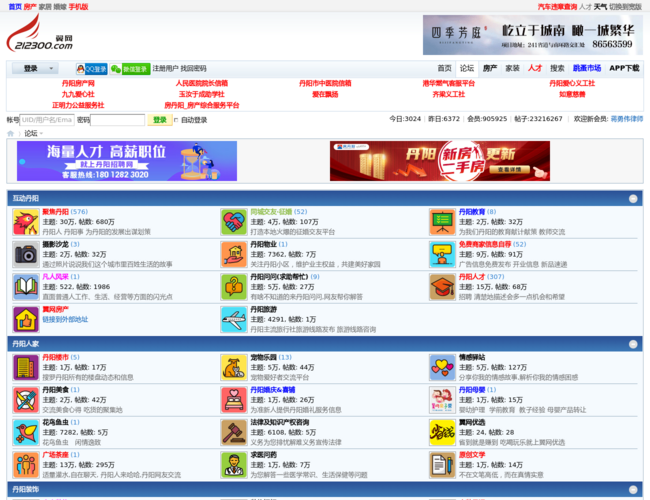Focus the 密码 password input field
650x500 pixels.
[x=118, y=120]
